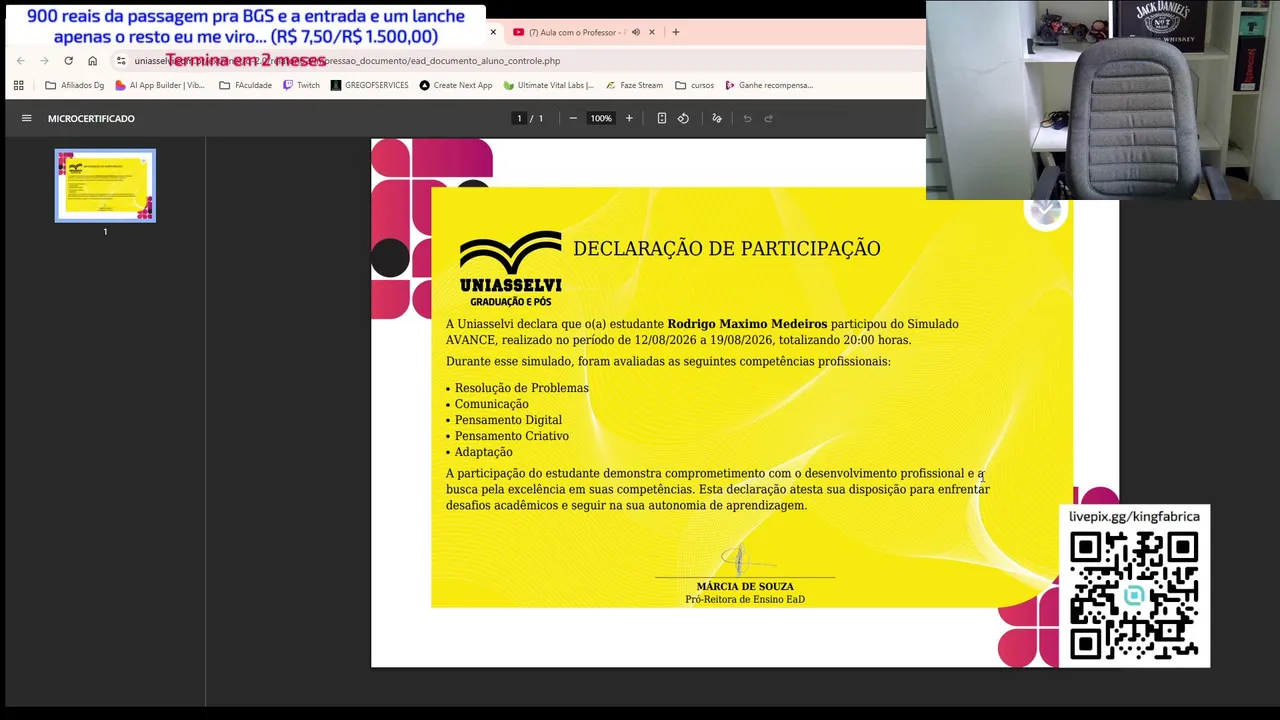Image resolution: width=1280 pixels, height=720 pixels.
Task: Click the name Rodrigo Maximo Medeiros
Action: click(x=747, y=324)
